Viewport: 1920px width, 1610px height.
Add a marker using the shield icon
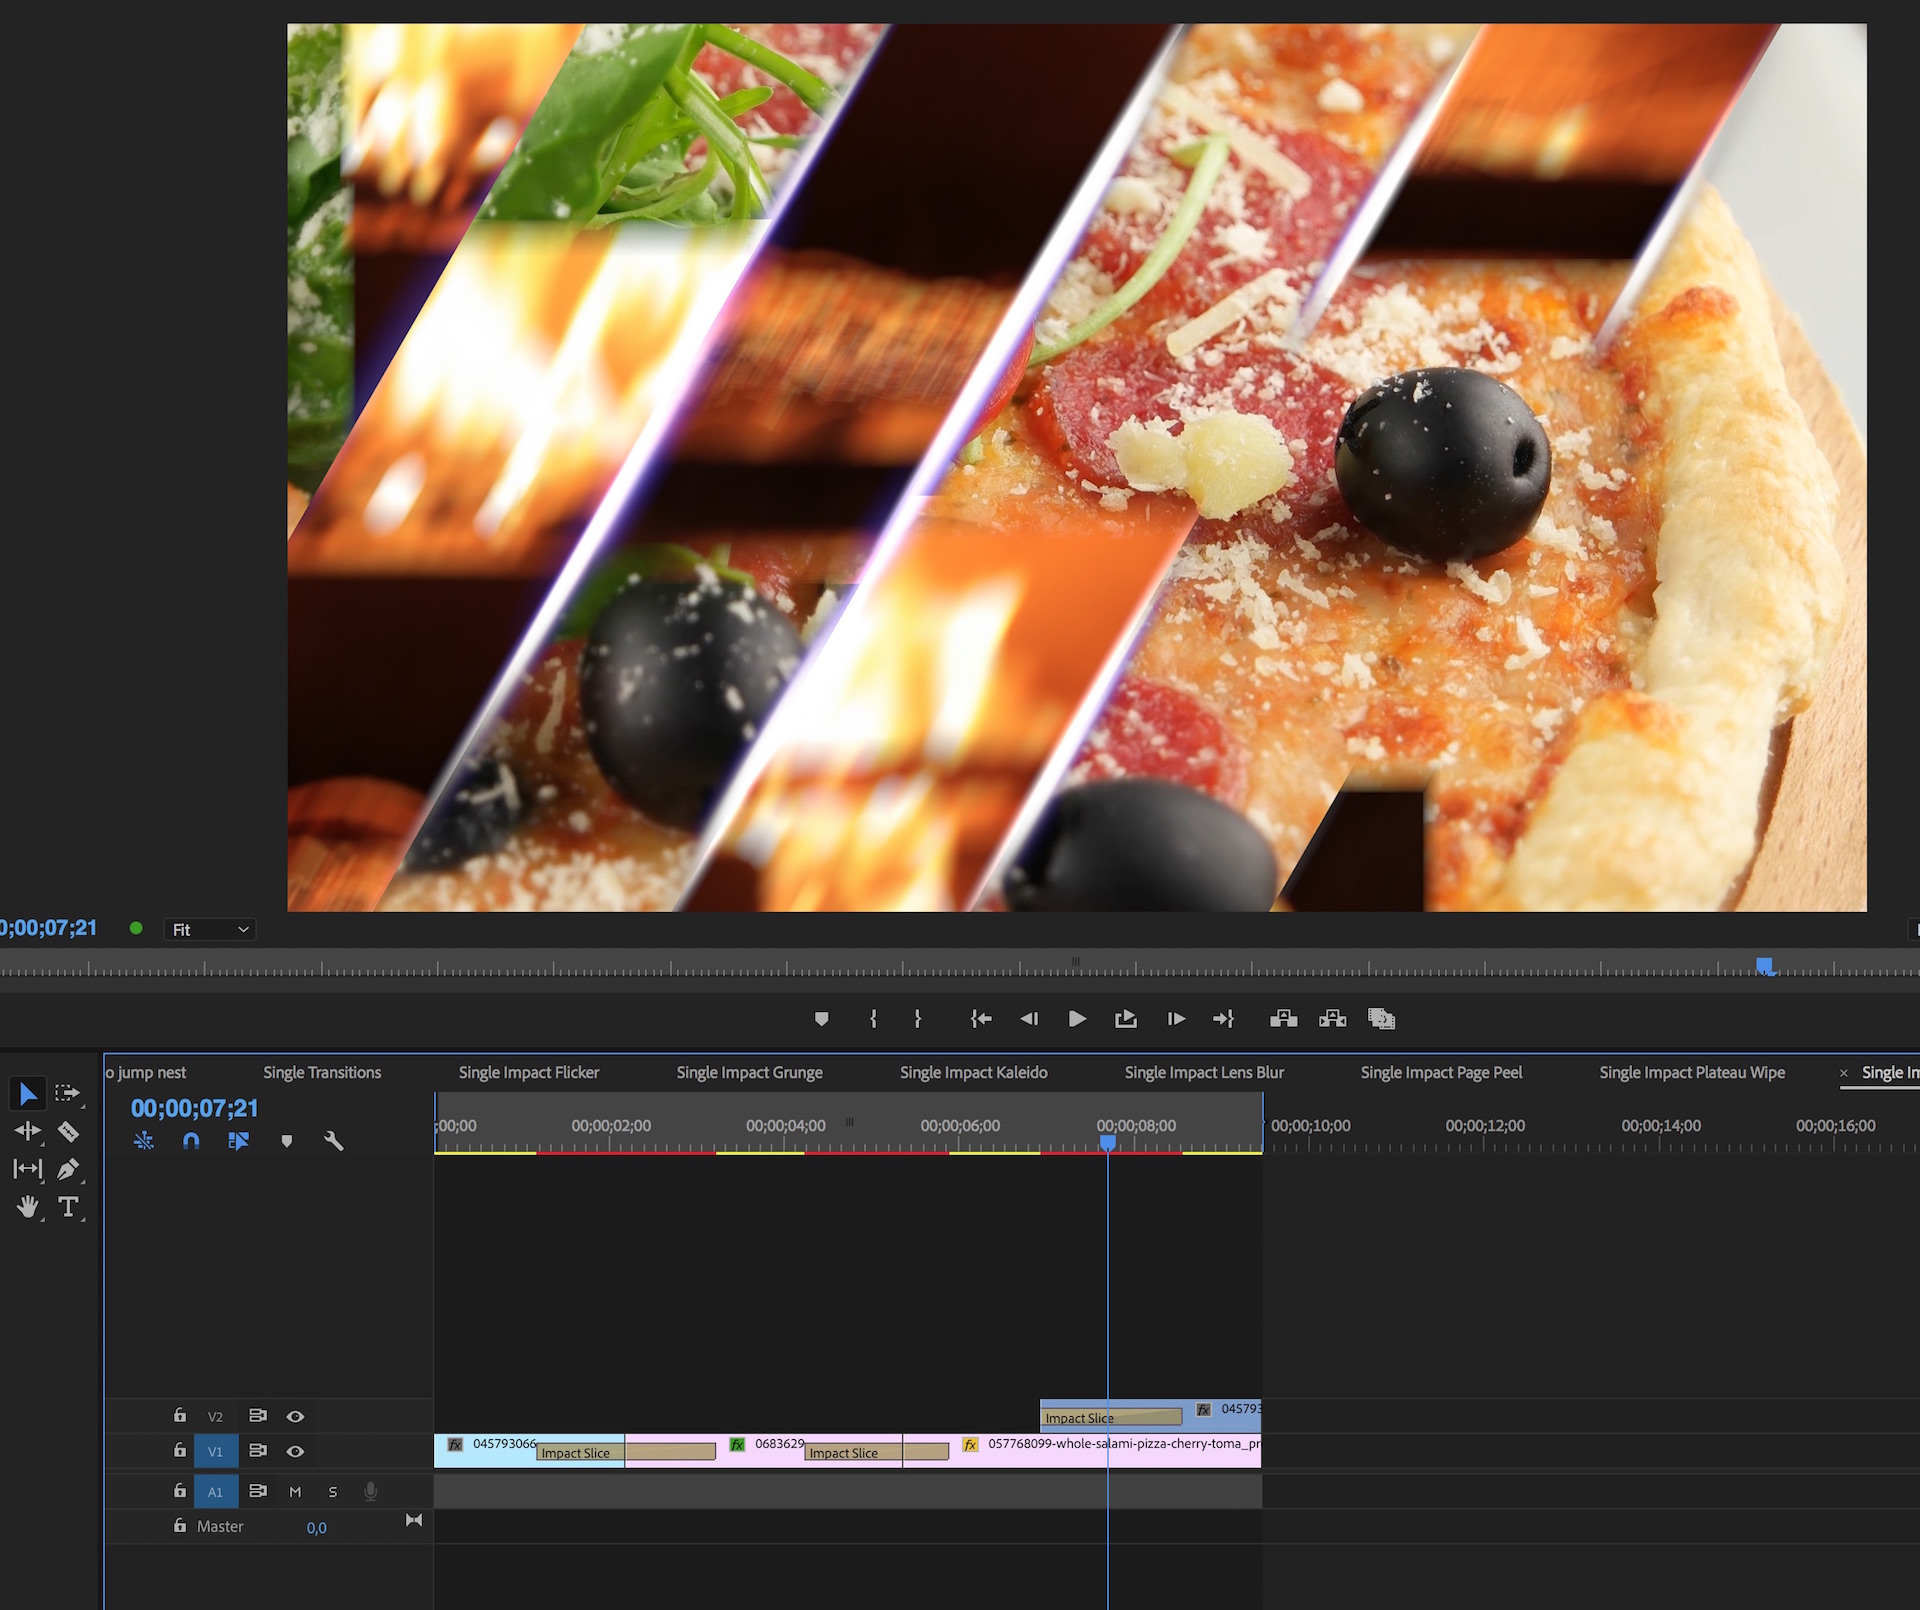click(x=287, y=1140)
